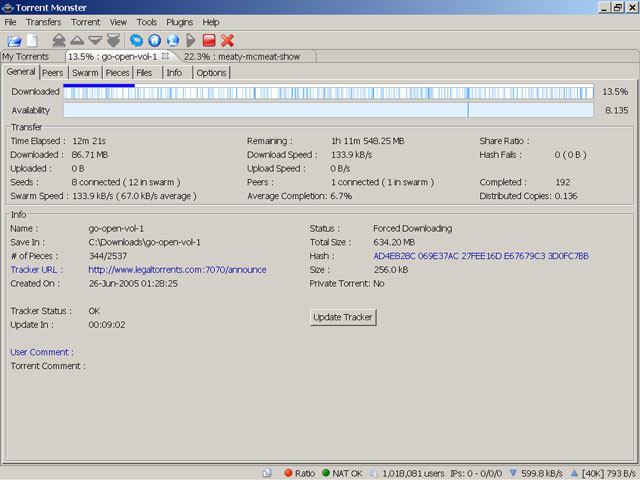Click the blue gear toolbar icon
The height and width of the screenshot is (480, 640).
tap(136, 40)
